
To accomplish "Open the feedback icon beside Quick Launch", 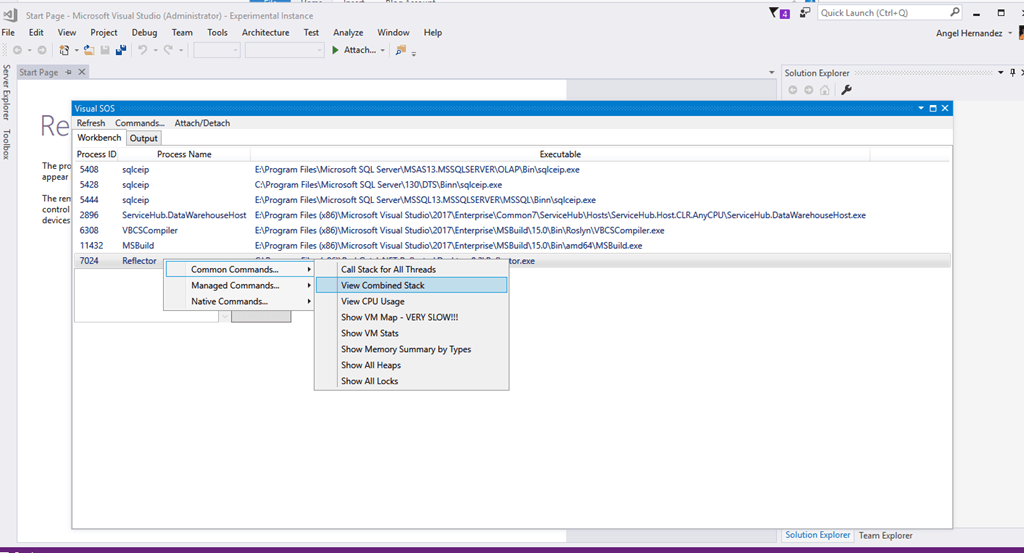I will pyautogui.click(x=804, y=13).
